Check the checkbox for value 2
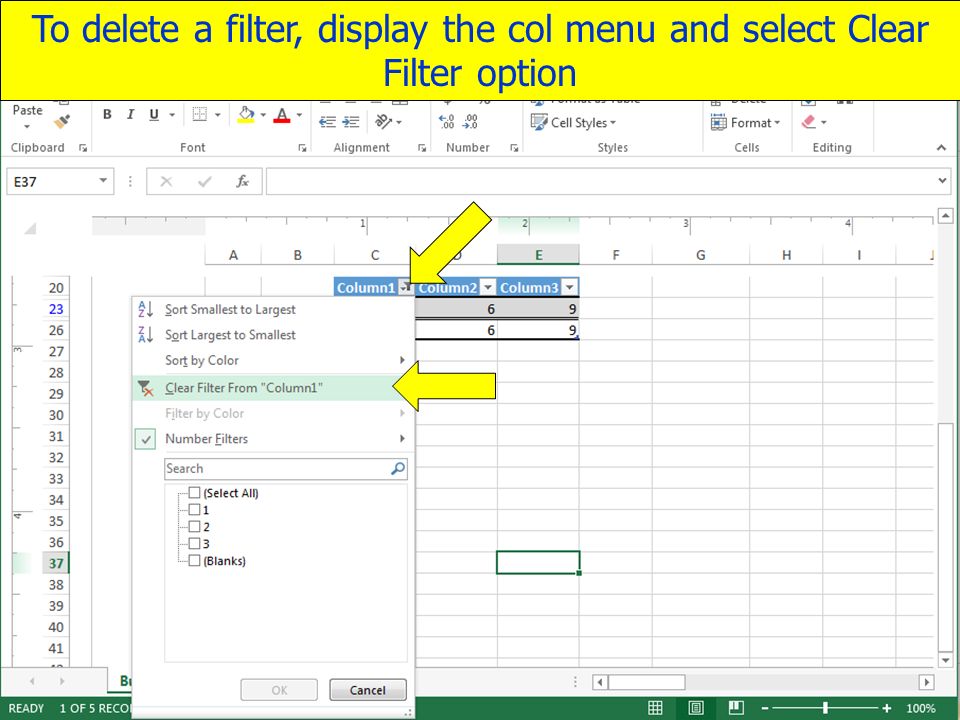This screenshot has height=720, width=960. pos(194,527)
